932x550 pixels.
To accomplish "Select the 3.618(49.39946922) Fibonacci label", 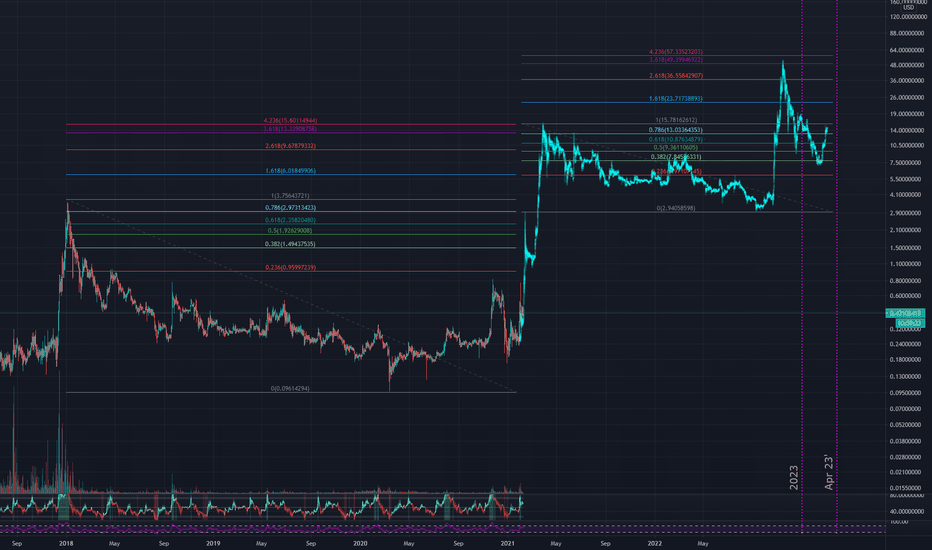I will pyautogui.click(x=676, y=59).
